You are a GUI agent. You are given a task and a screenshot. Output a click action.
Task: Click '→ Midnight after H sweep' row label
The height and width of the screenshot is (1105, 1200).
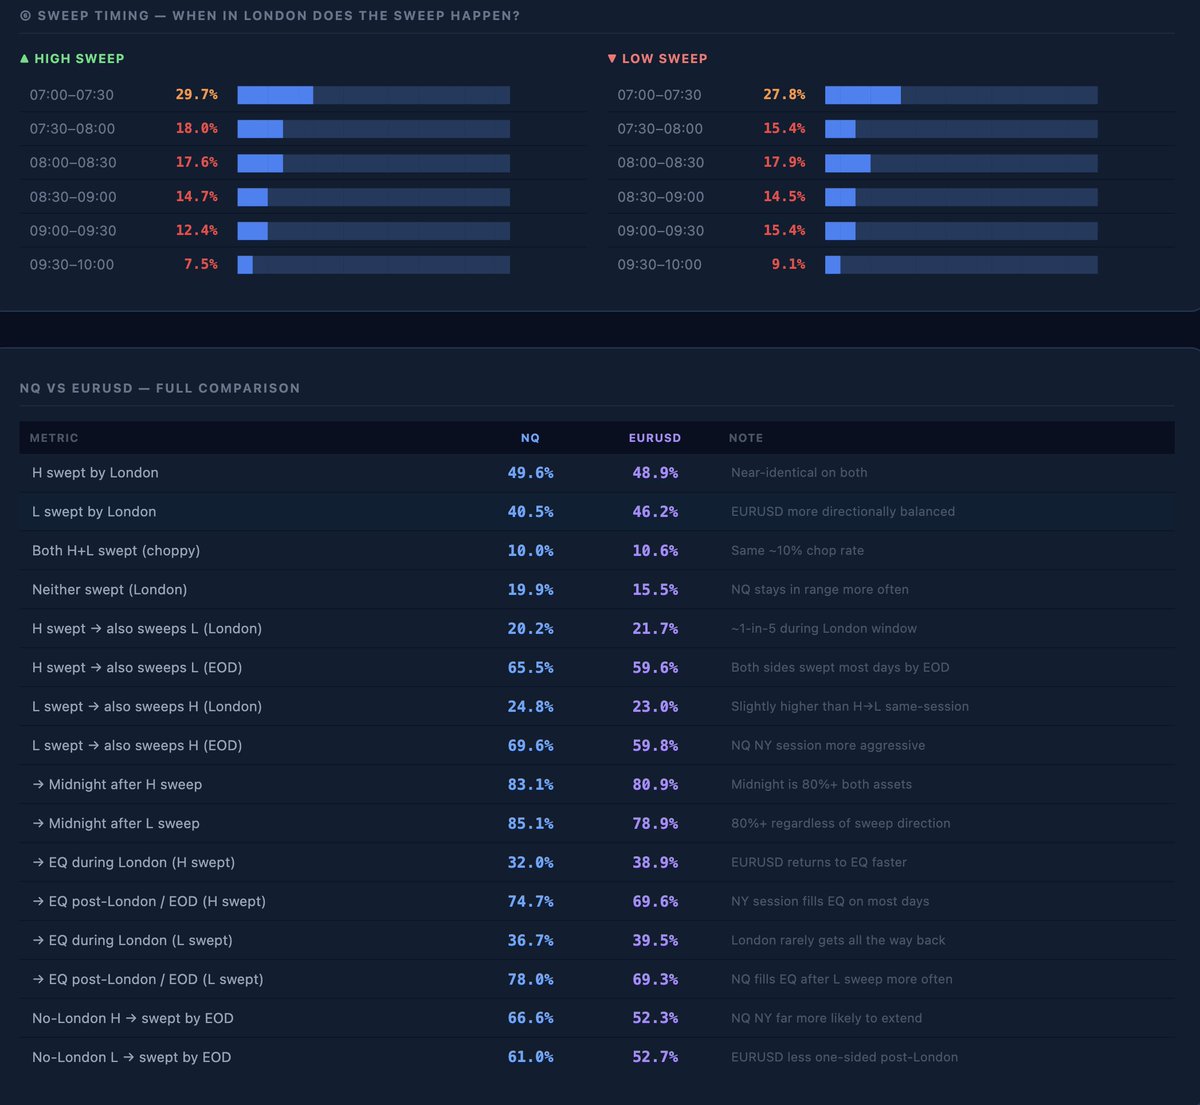point(117,785)
